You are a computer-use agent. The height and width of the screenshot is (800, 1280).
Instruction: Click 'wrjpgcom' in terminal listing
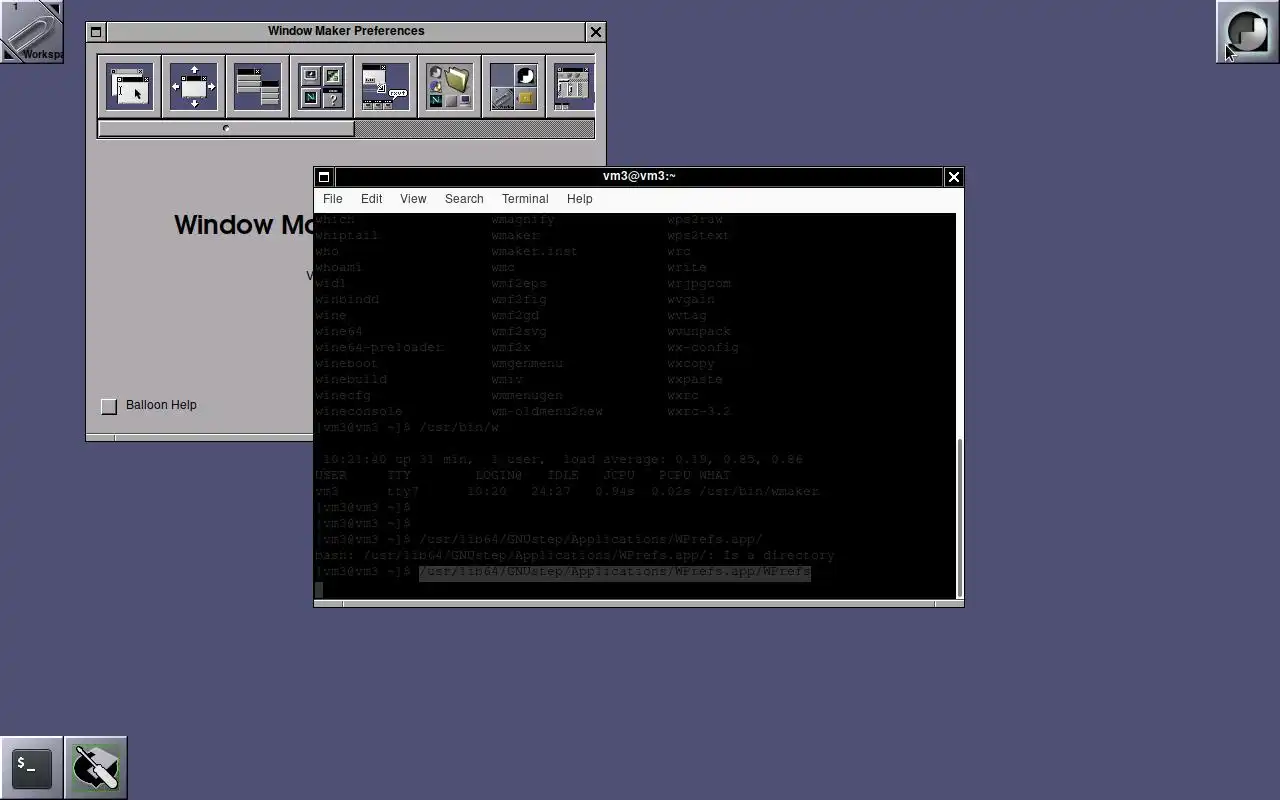point(698,284)
